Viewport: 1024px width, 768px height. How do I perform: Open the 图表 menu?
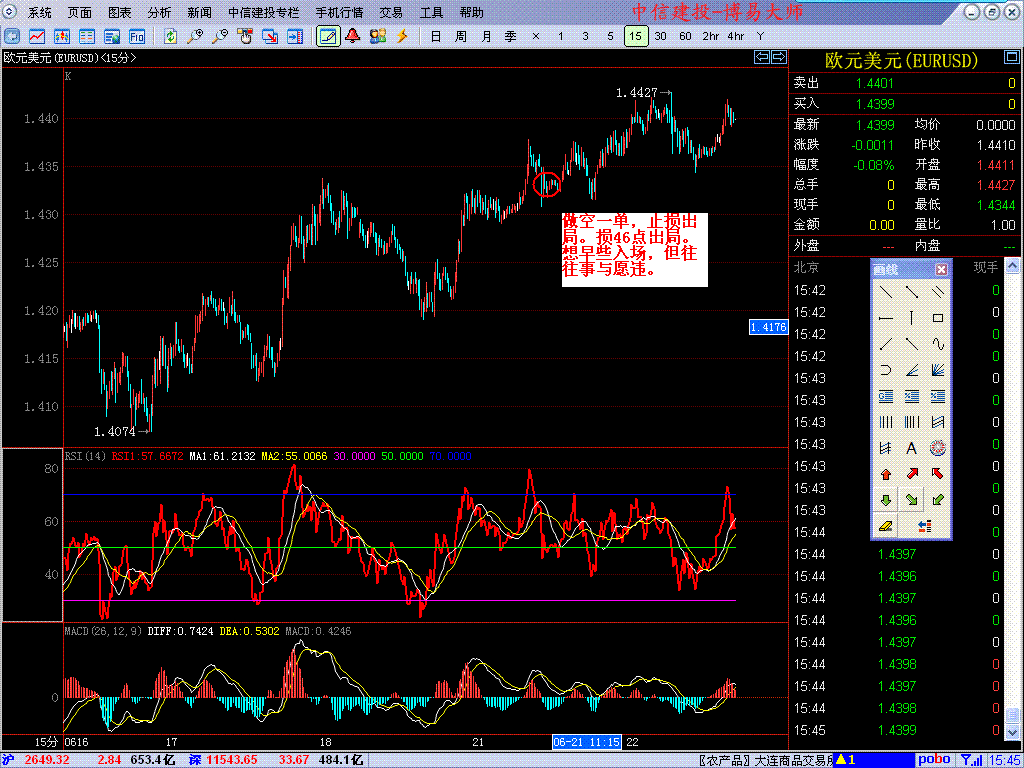120,12
